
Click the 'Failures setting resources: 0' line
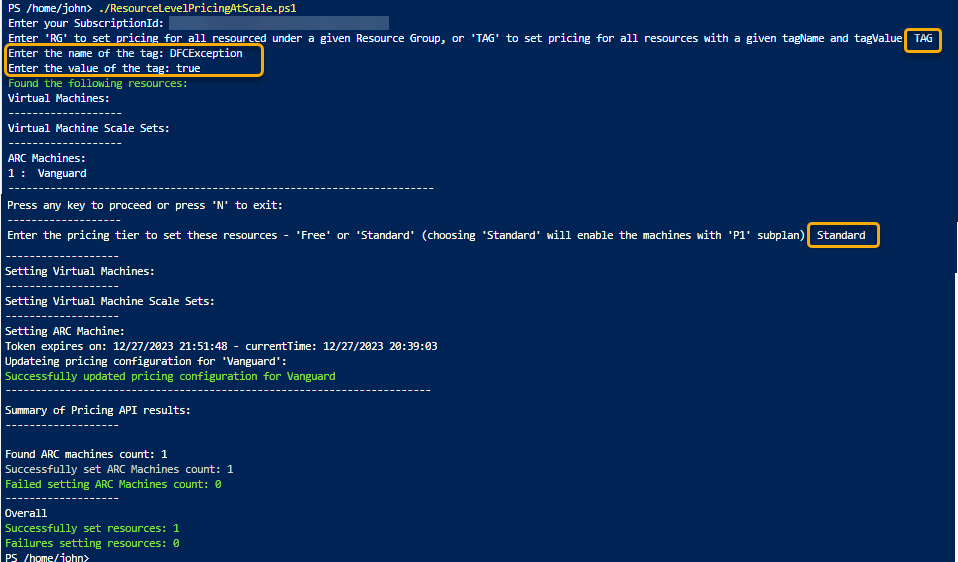(92, 543)
